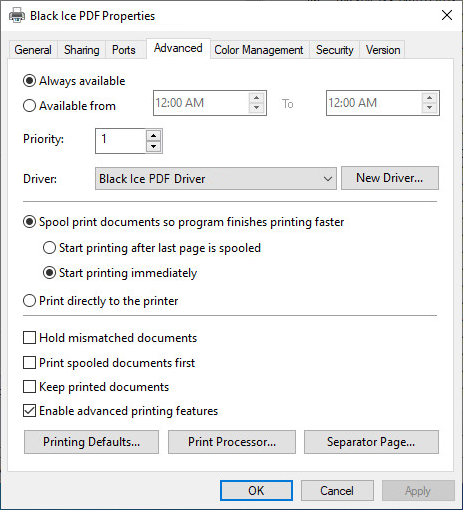Increase Priority with the up arrow
This screenshot has width=463, height=510.
tap(153, 135)
